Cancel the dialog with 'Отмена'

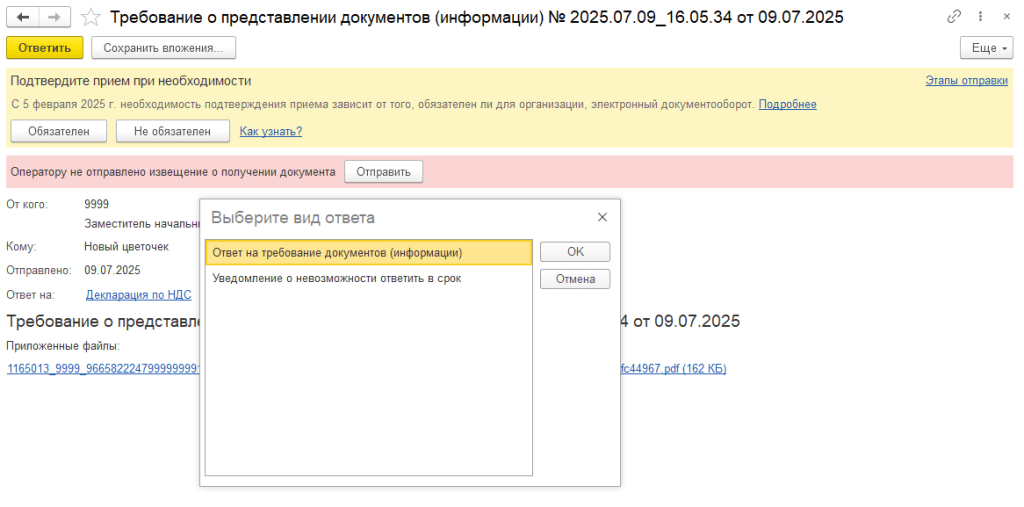click(574, 279)
